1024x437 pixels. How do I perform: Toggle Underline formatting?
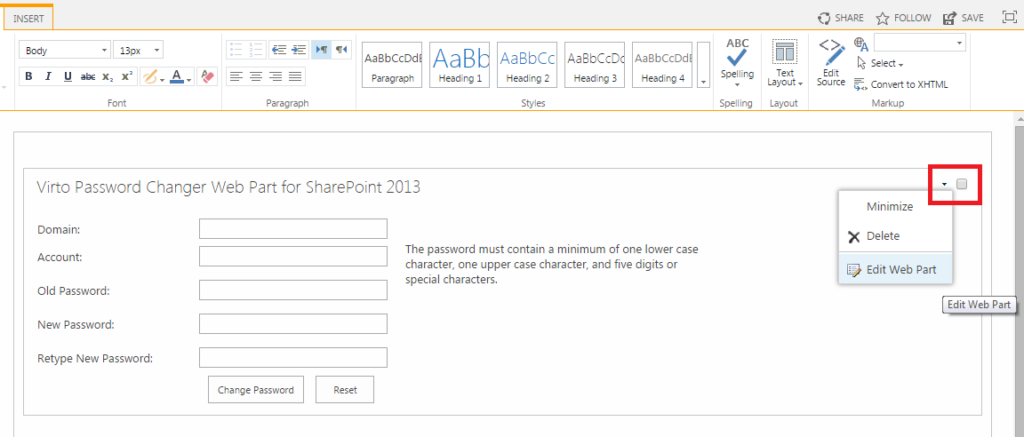[67, 76]
